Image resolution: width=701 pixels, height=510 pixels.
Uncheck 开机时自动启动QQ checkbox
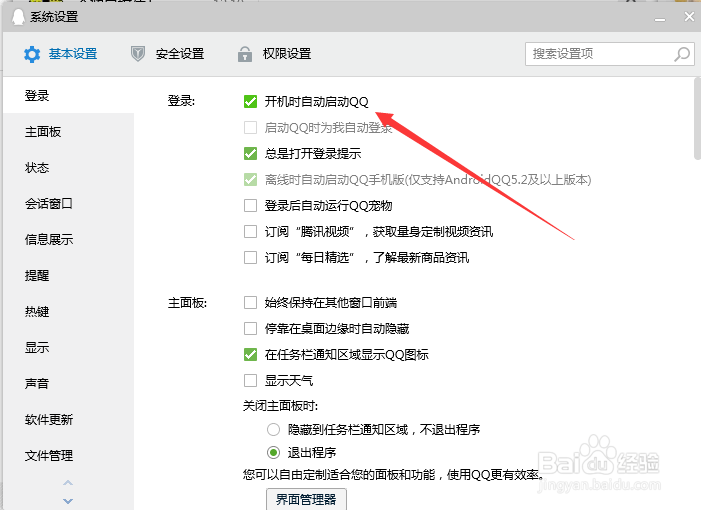tap(250, 102)
